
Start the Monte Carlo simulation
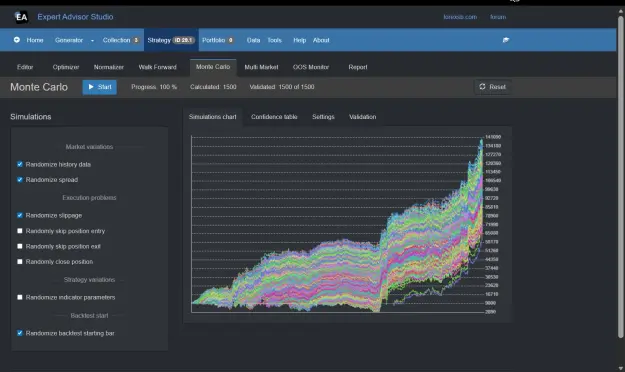(x=100, y=87)
